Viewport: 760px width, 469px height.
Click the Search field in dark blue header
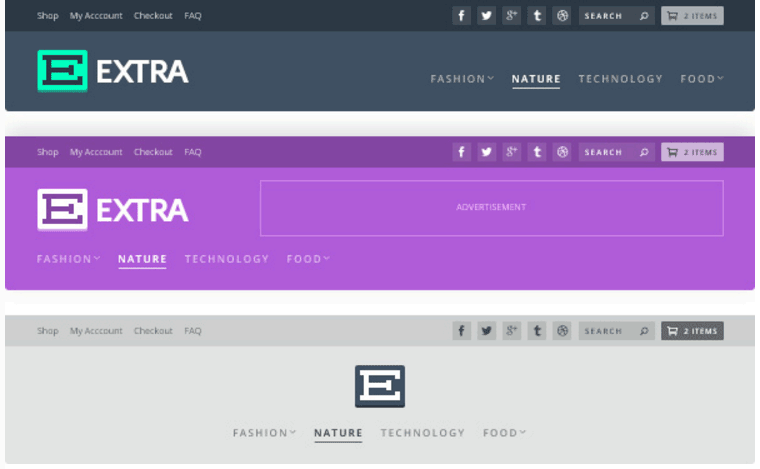click(x=617, y=16)
